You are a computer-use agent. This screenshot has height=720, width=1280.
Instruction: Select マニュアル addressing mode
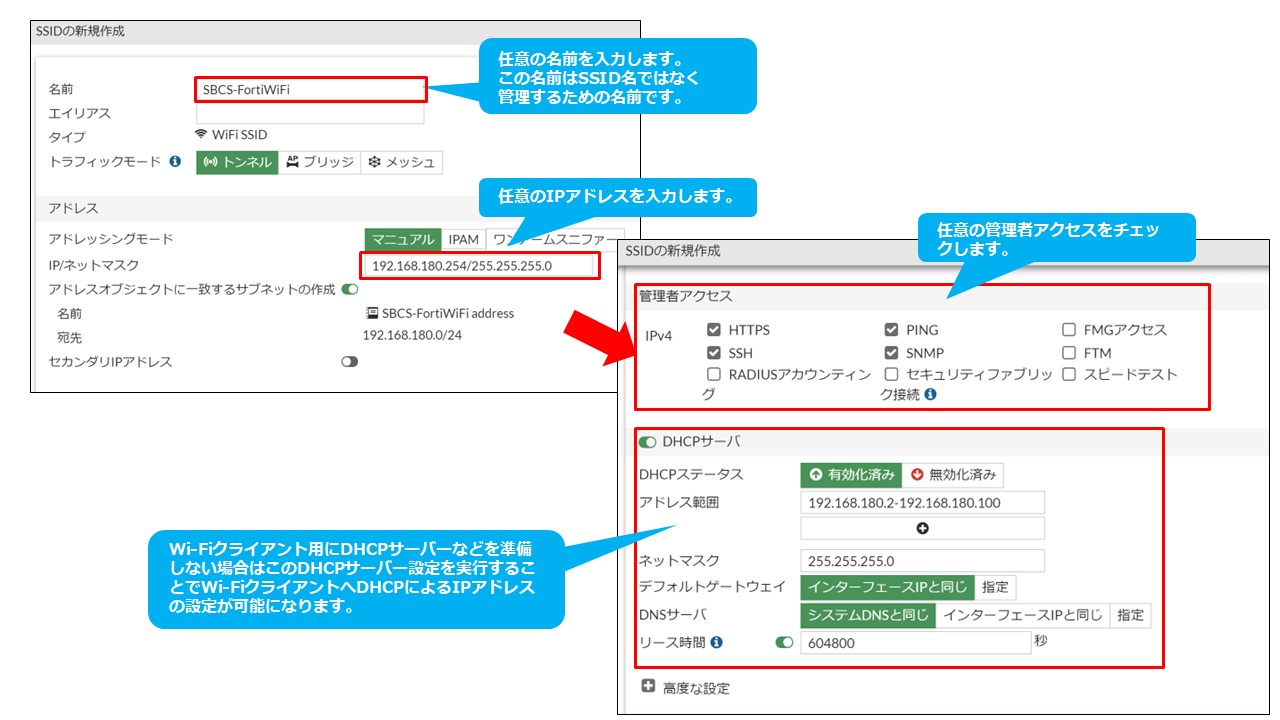pos(403,240)
